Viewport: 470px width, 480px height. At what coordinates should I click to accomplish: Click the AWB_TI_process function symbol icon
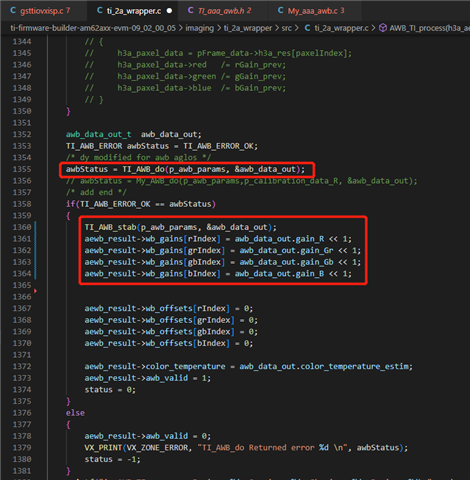tap(383, 28)
